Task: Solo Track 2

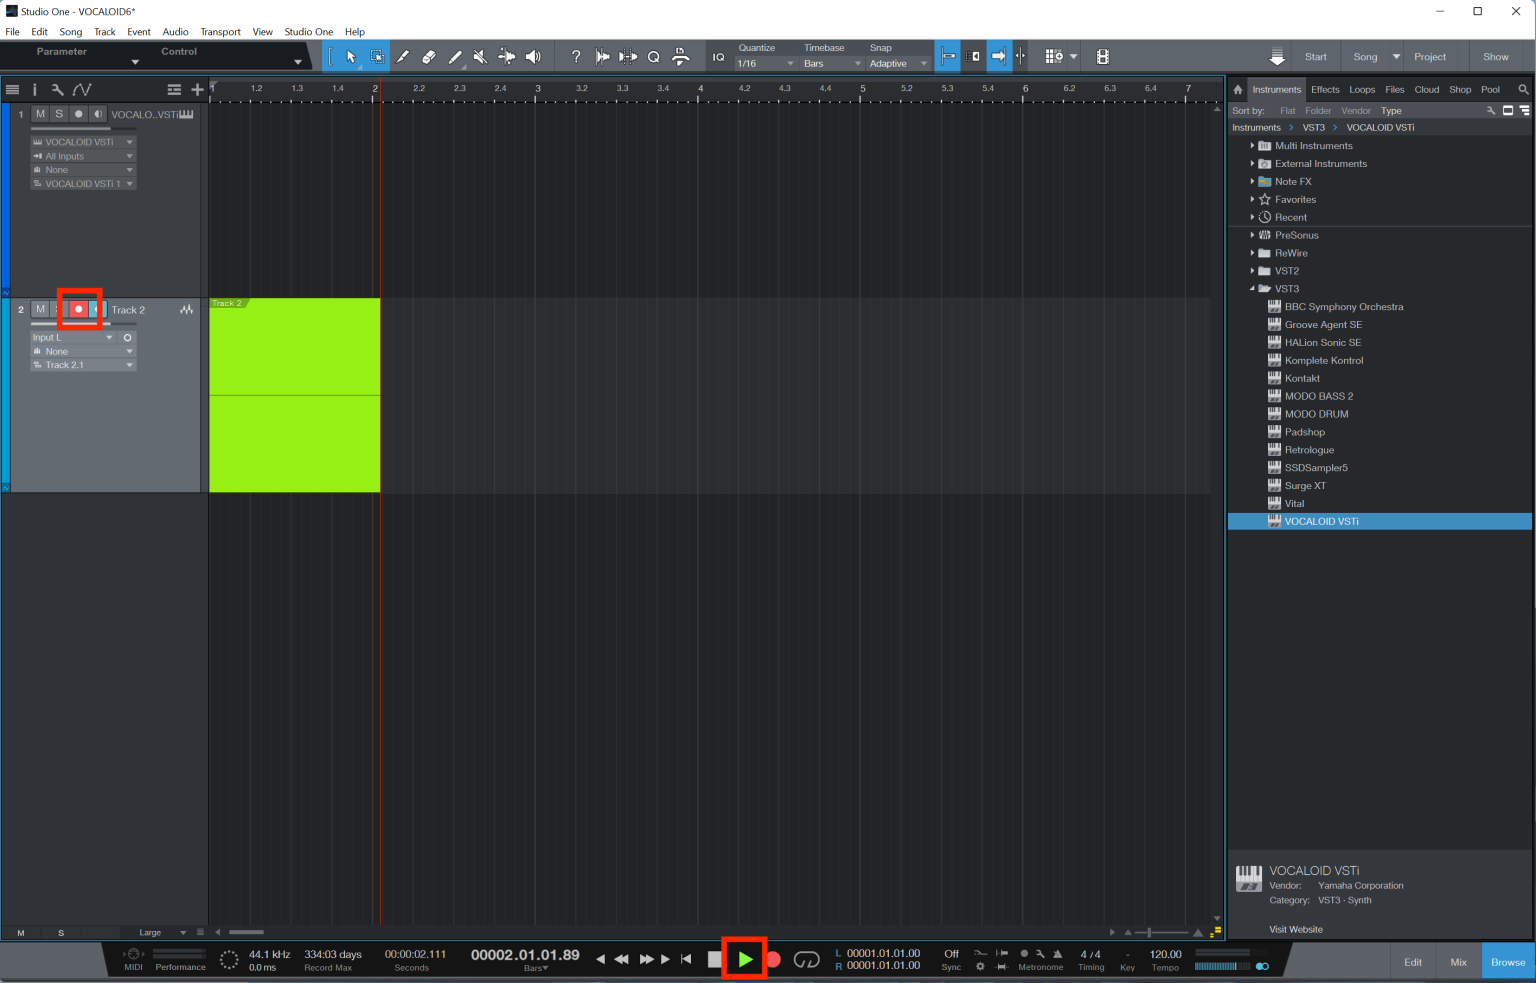Action: coord(58,309)
